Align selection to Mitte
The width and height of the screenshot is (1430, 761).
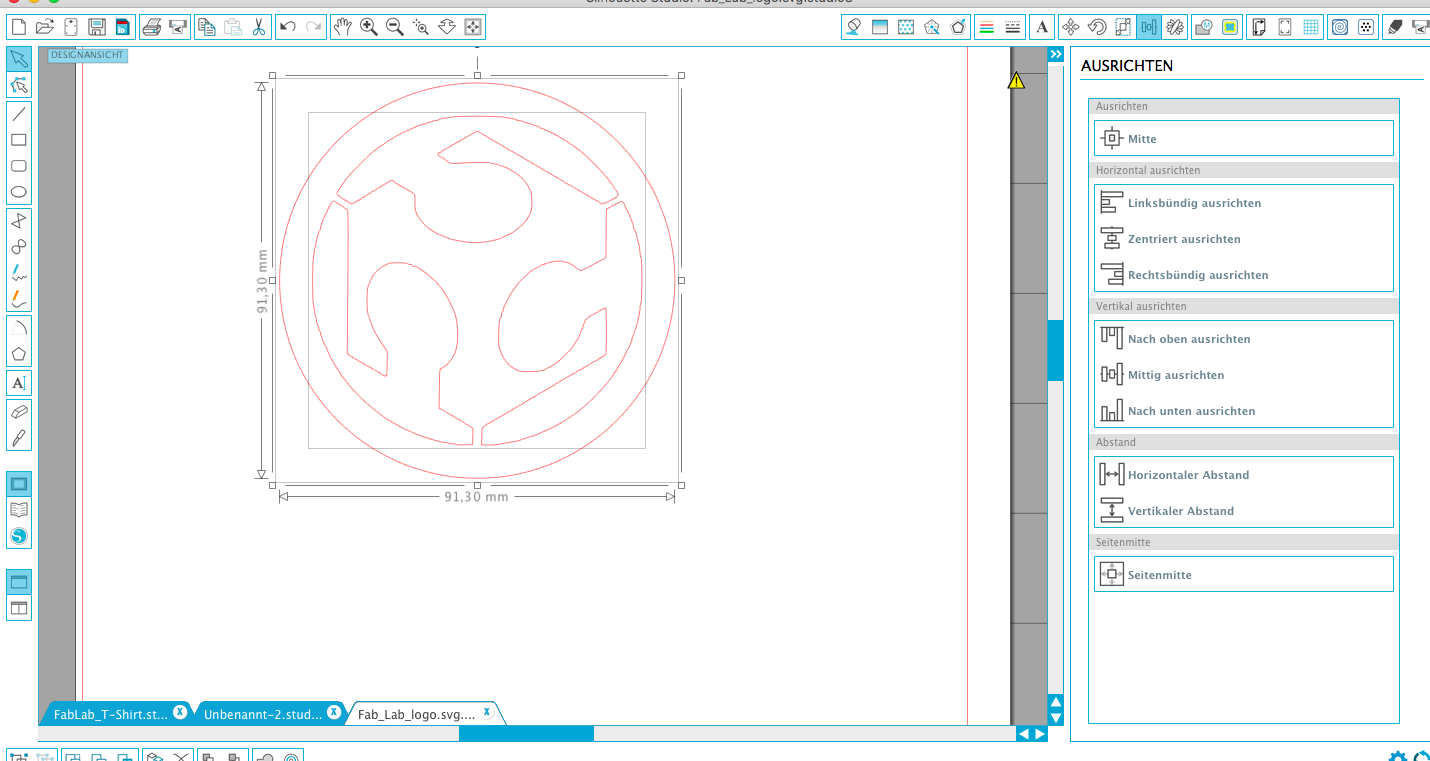pos(1243,138)
